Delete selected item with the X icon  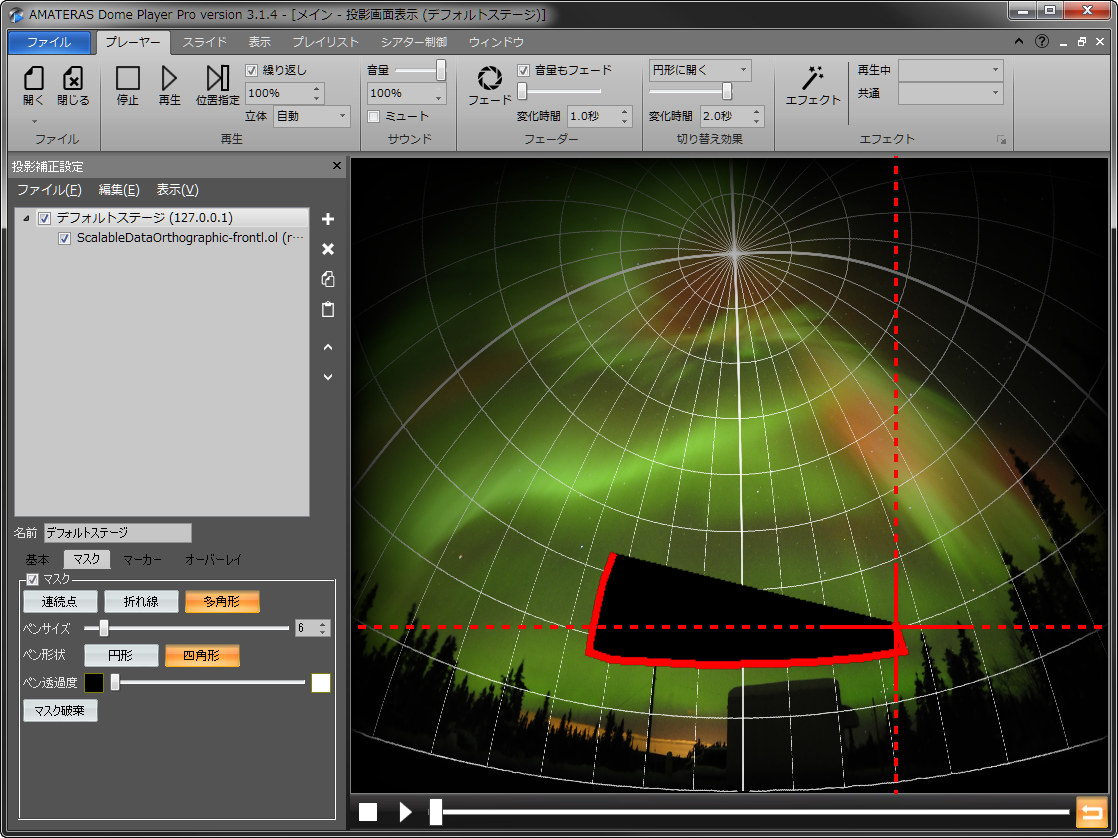(x=328, y=249)
